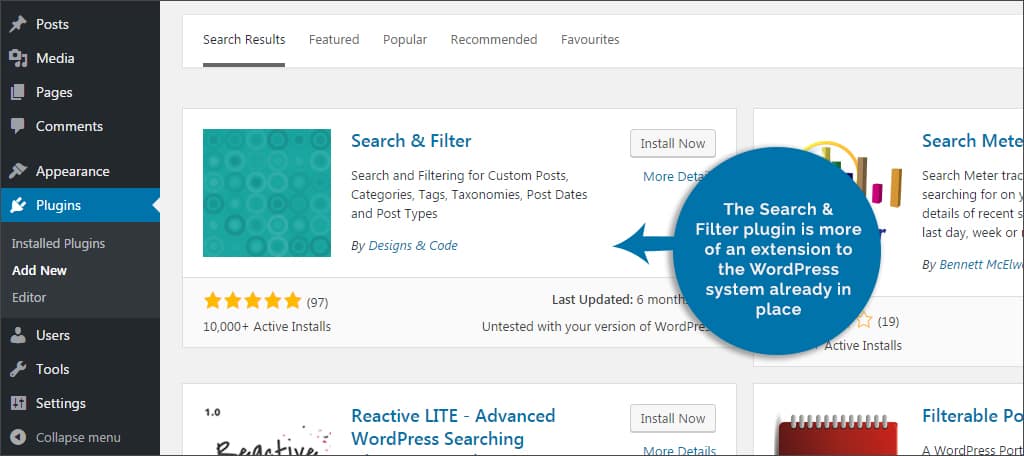The image size is (1024, 456).
Task: Click the Search & Filter teal thumbnail
Action: [x=266, y=193]
